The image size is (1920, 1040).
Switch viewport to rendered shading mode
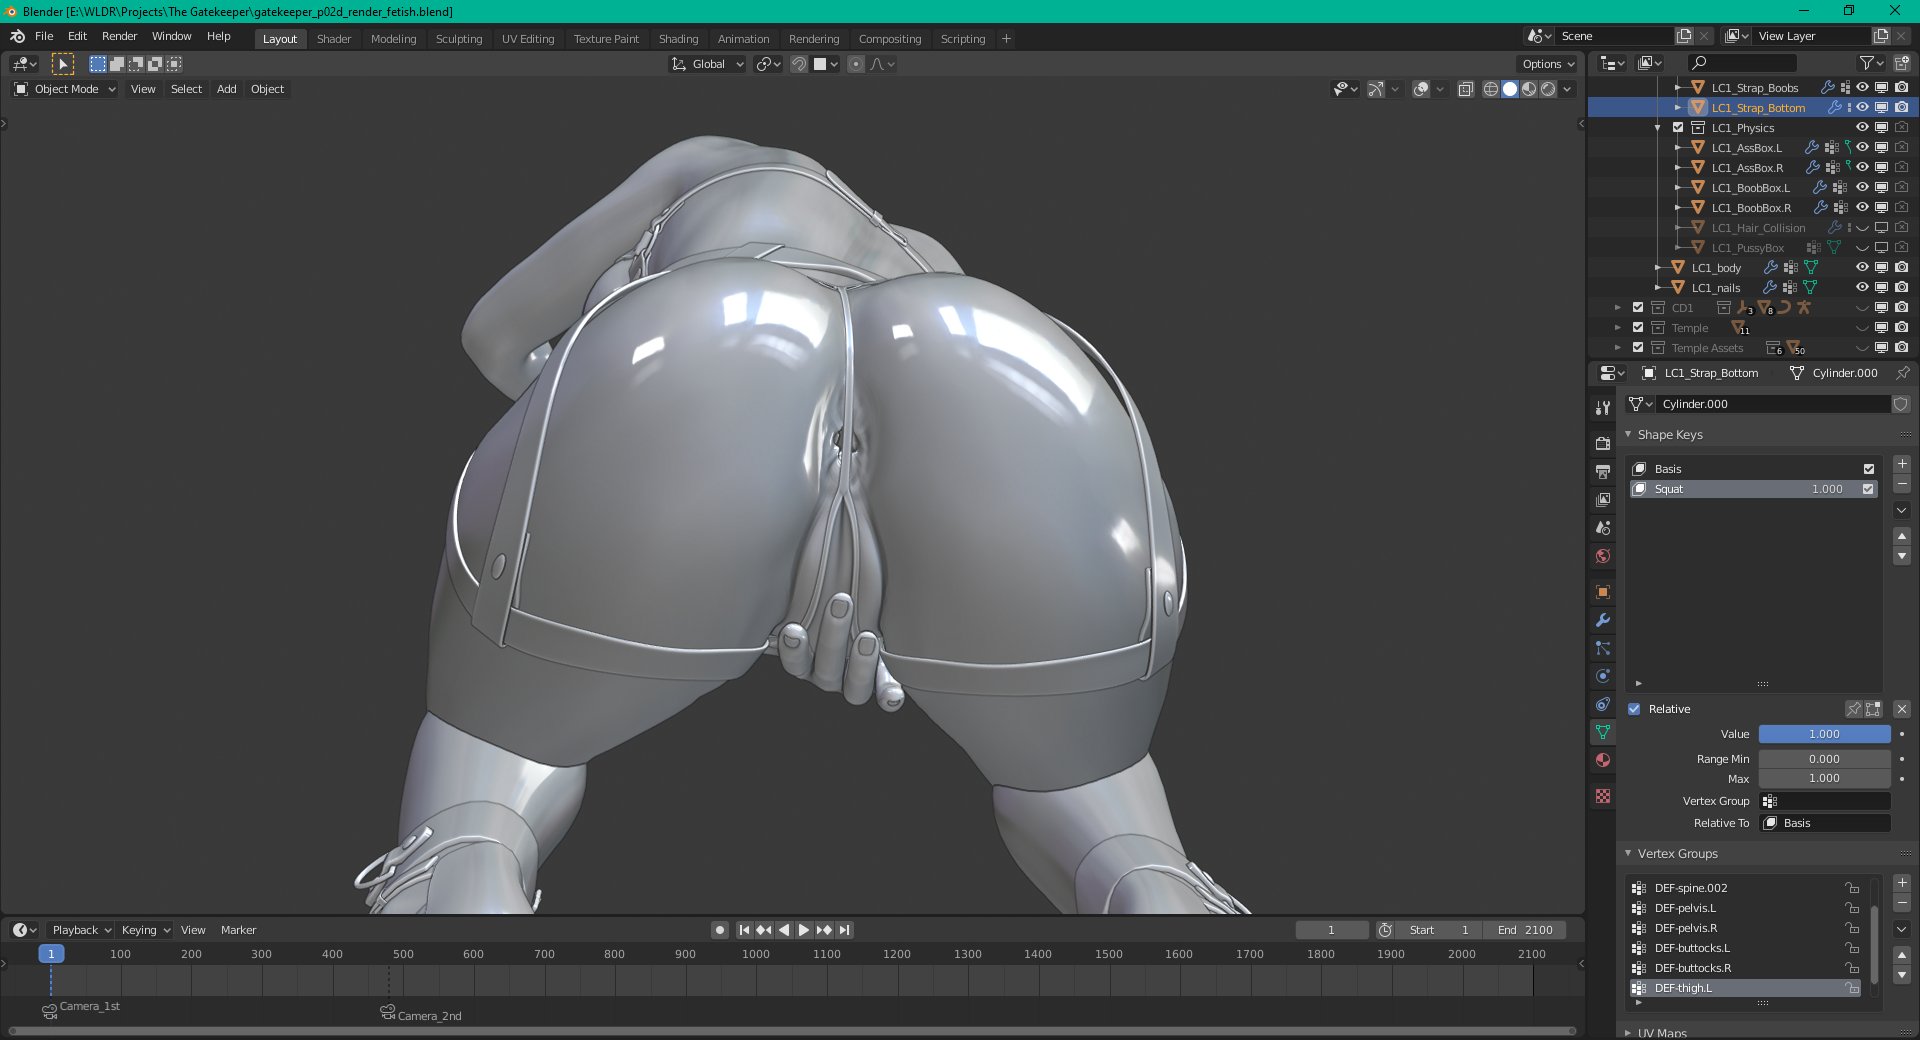pyautogui.click(x=1548, y=89)
